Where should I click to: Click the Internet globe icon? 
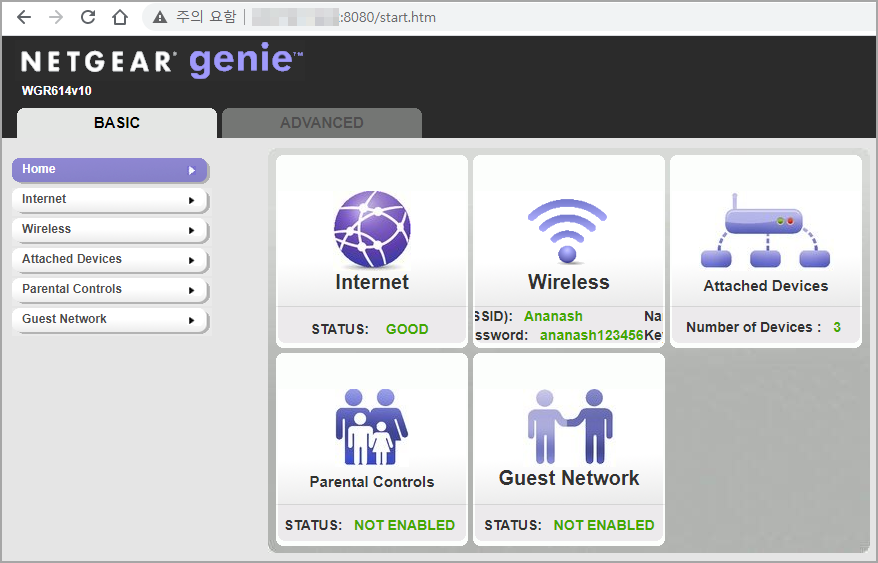[x=372, y=229]
